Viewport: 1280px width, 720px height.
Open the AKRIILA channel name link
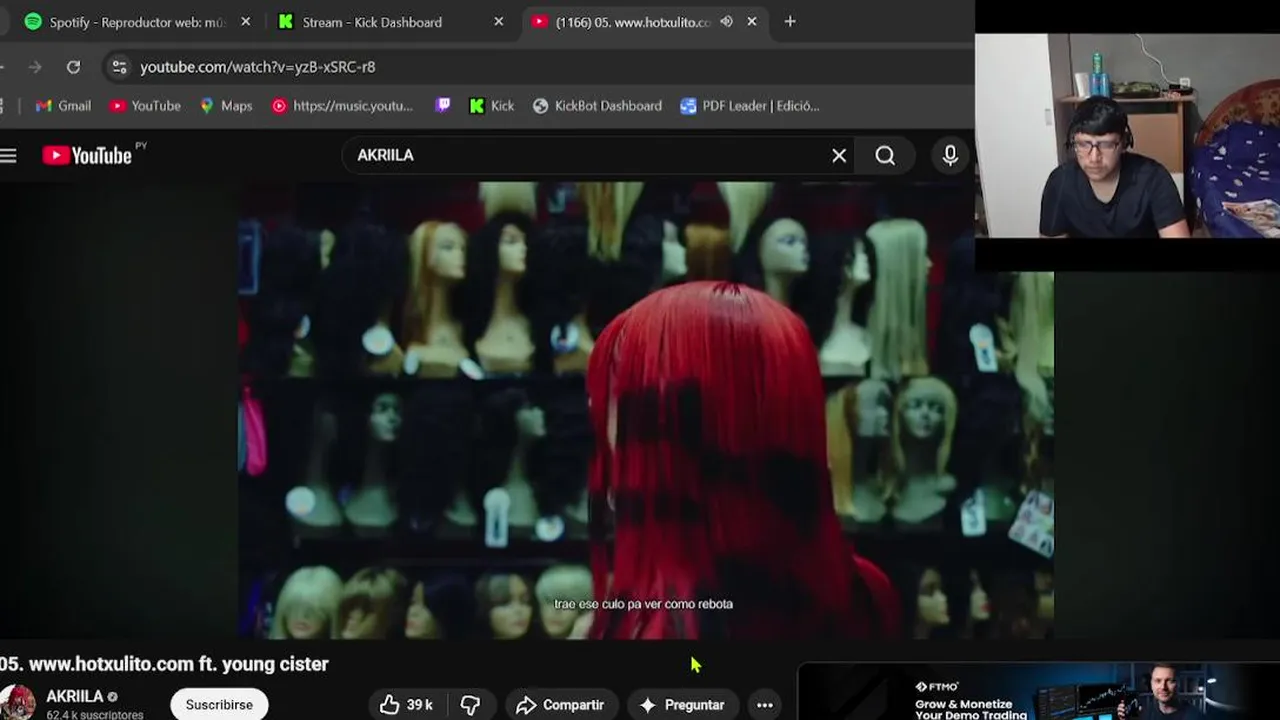pyautogui.click(x=74, y=696)
